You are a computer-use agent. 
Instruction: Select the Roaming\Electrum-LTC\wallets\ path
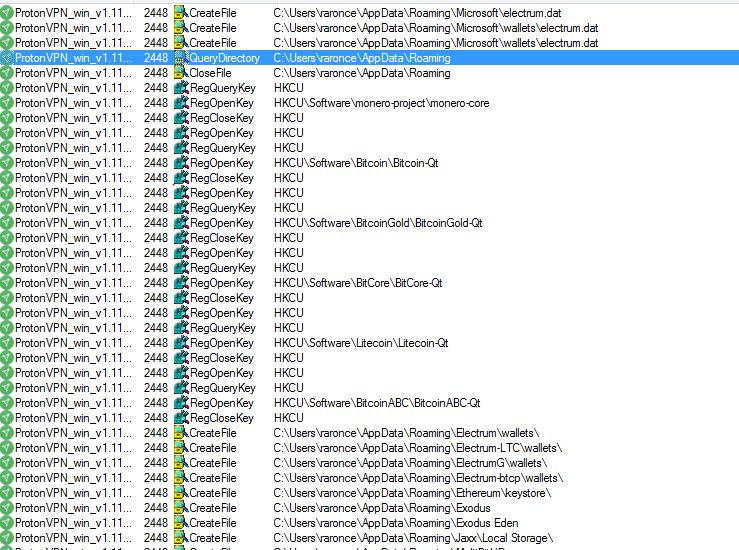(418, 448)
